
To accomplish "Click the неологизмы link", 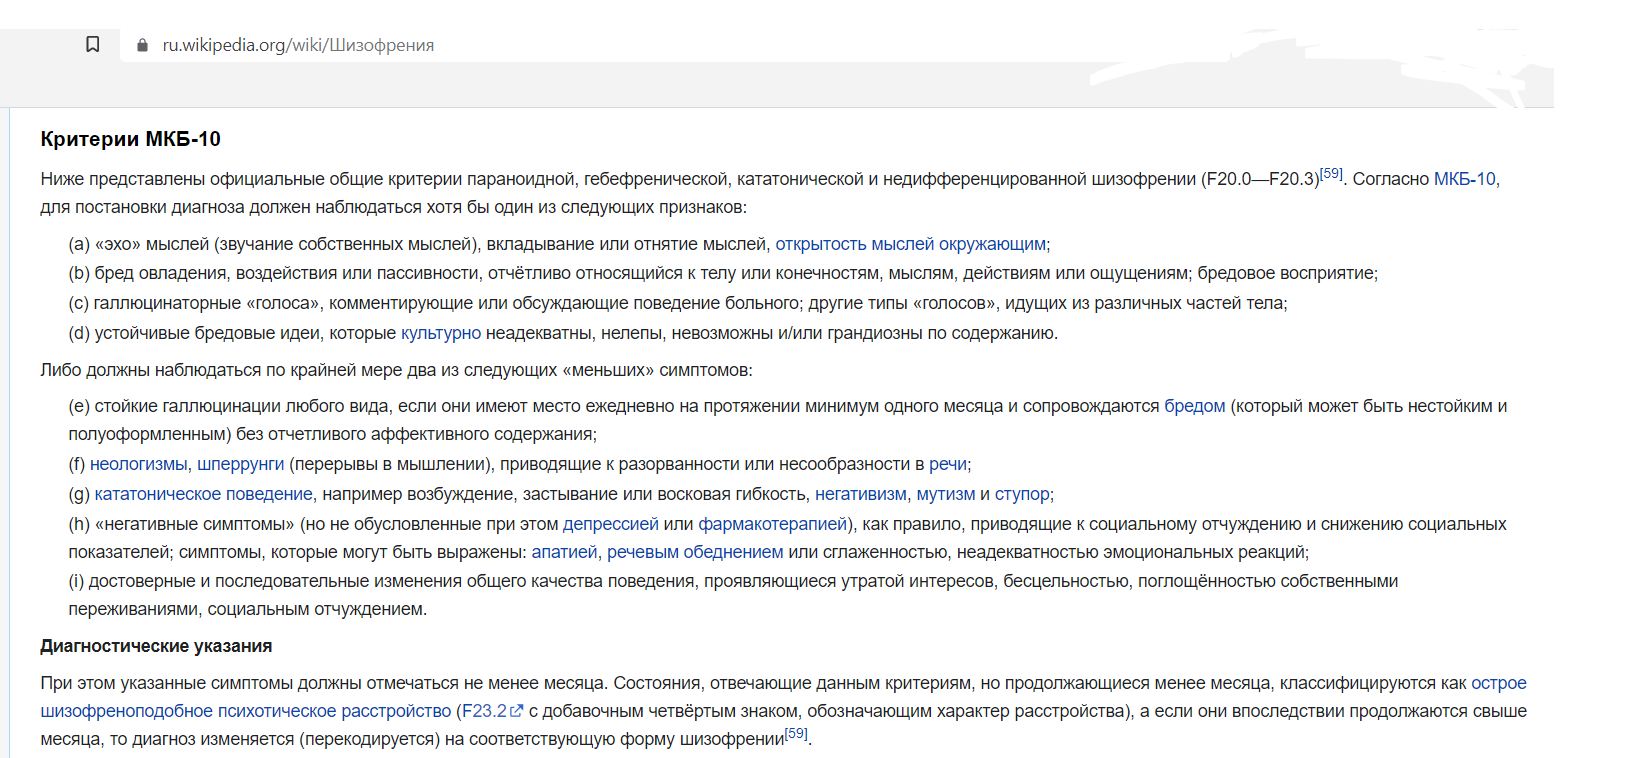I will [x=138, y=464].
